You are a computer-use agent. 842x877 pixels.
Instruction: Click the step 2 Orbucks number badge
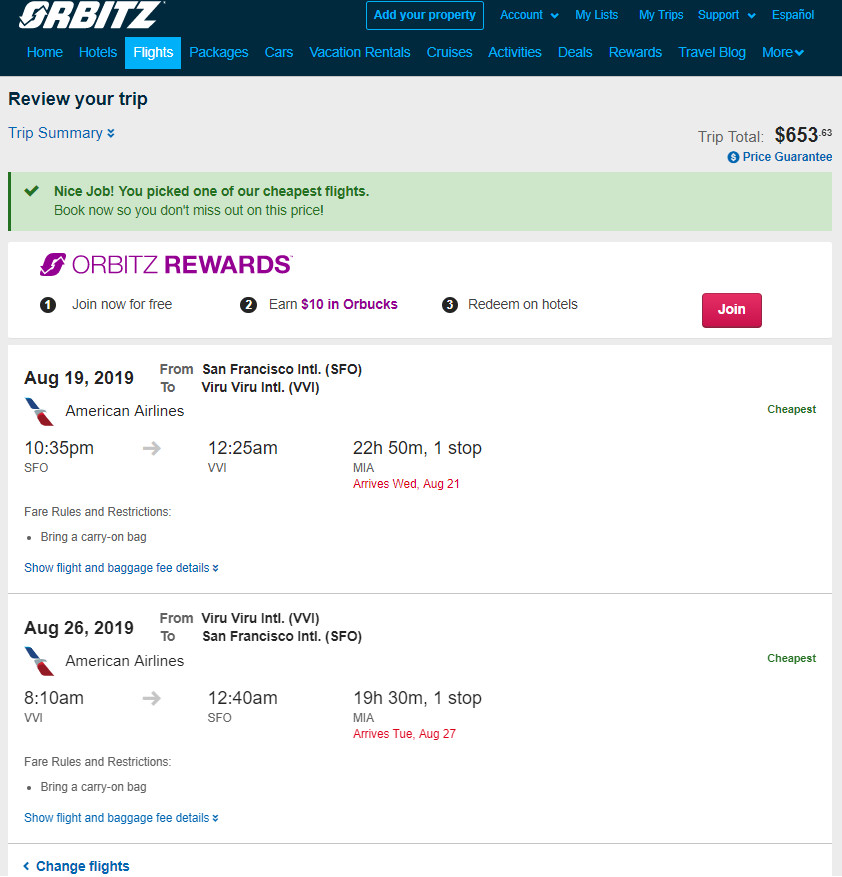[248, 305]
